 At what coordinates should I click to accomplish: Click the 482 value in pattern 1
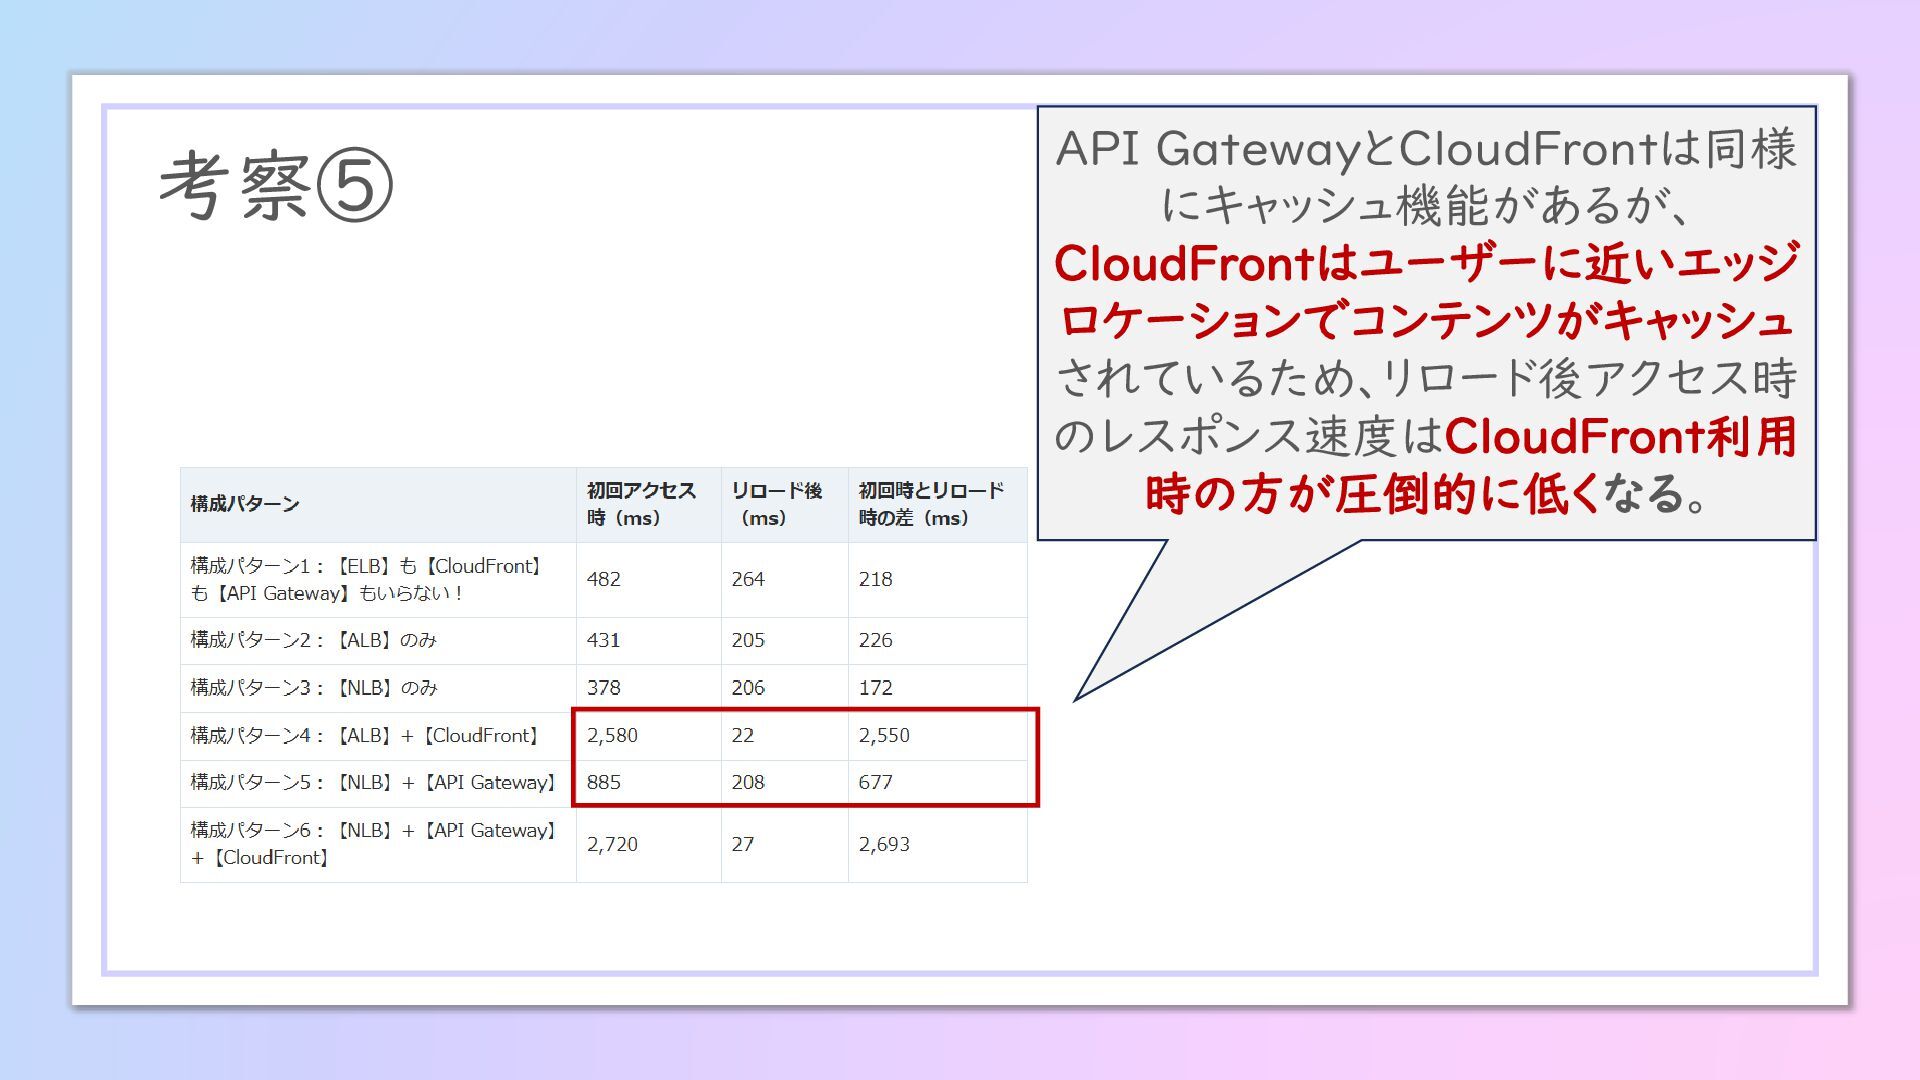604,580
